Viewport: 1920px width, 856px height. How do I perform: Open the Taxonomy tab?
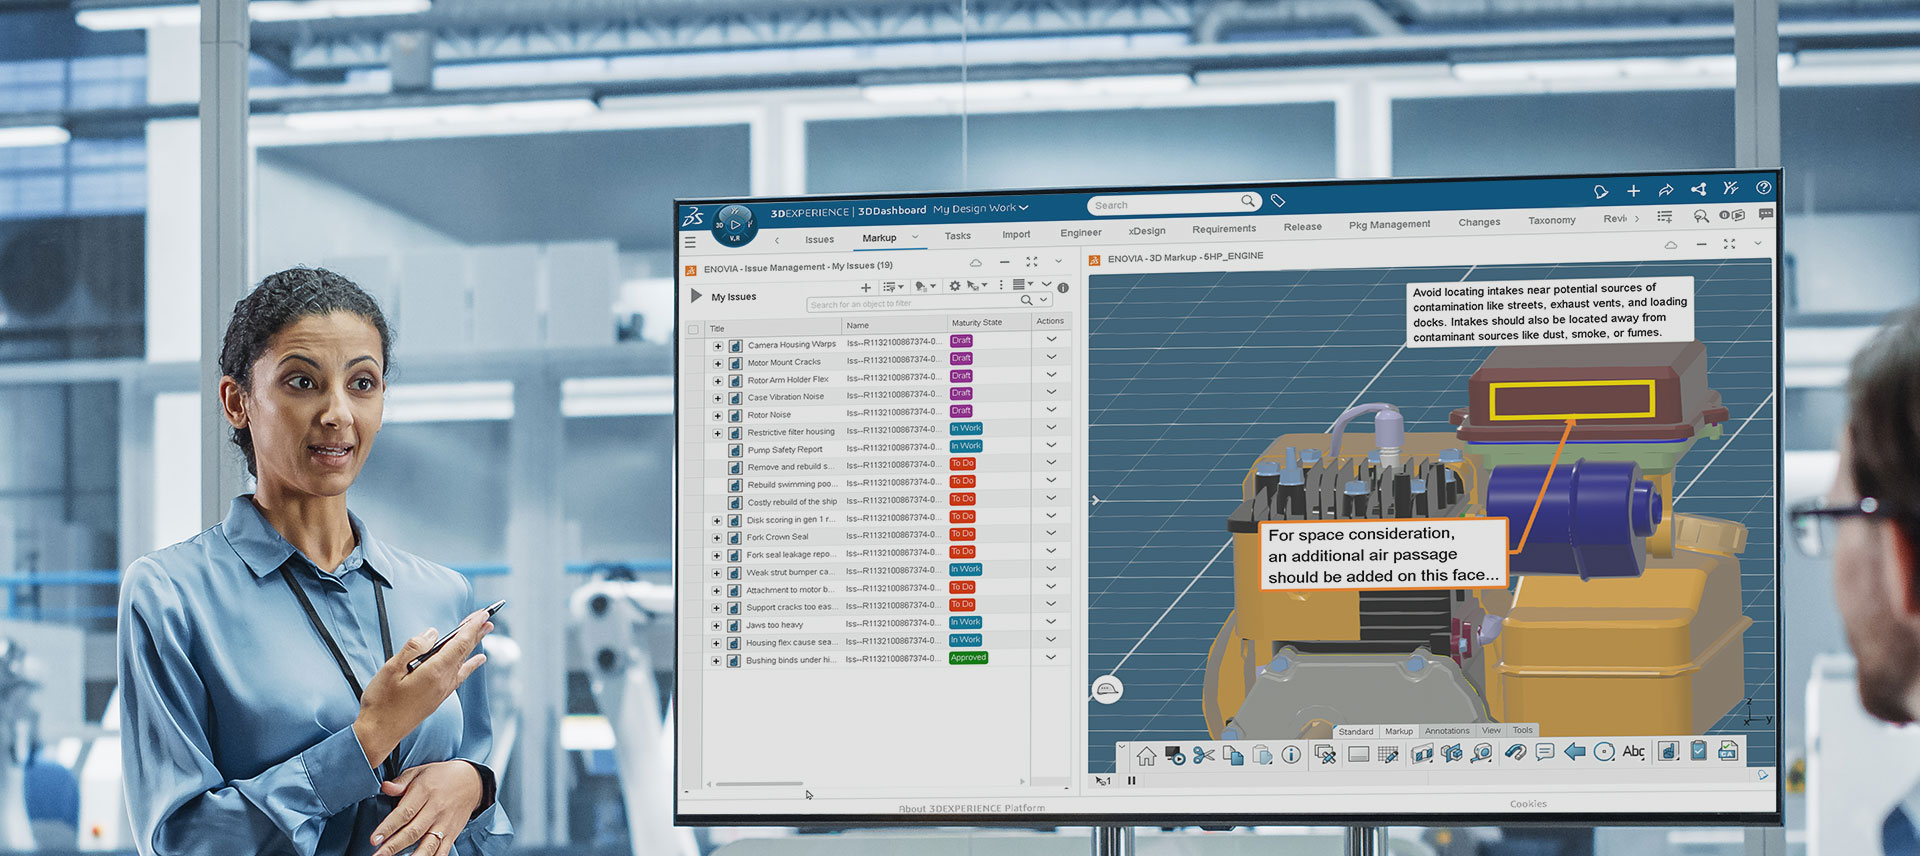pos(1551,220)
